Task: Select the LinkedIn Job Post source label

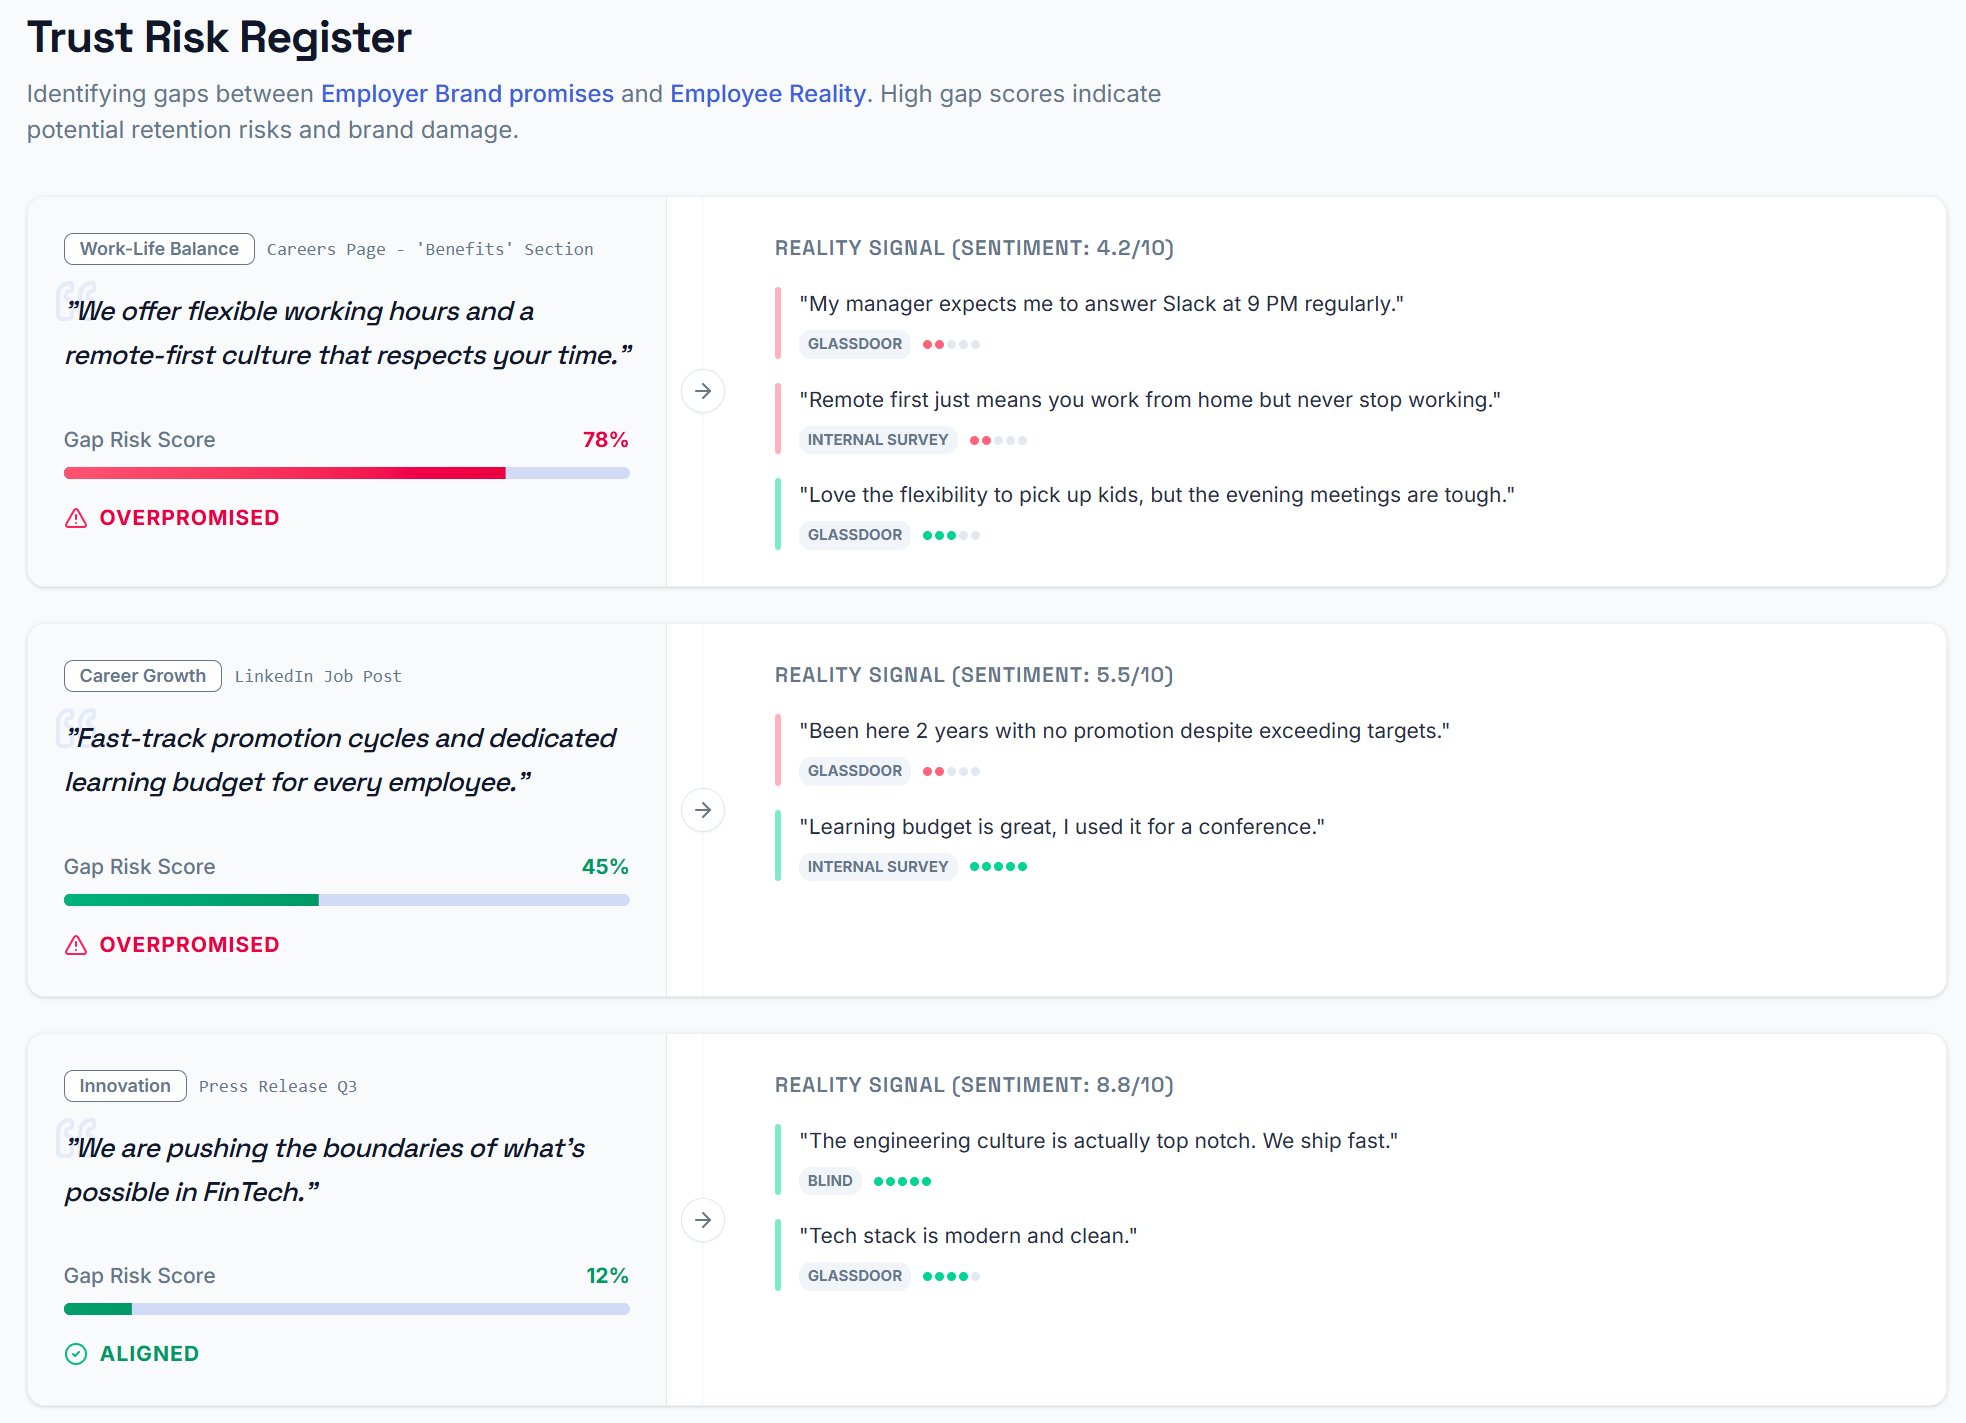Action: (x=318, y=675)
